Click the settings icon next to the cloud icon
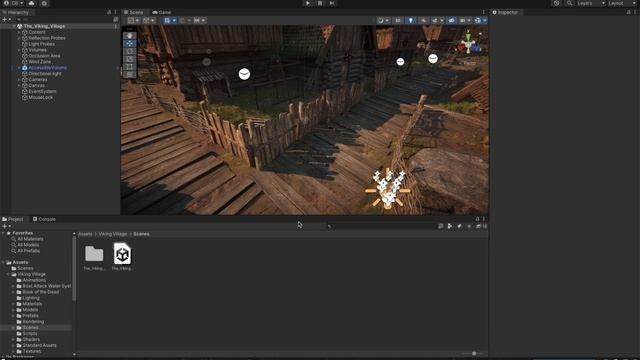This screenshot has height=360, width=640. (x=44, y=3)
